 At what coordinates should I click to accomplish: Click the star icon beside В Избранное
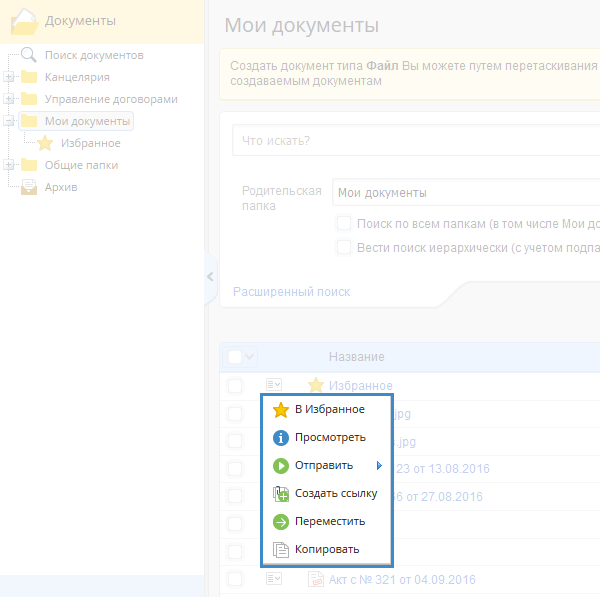[281, 409]
